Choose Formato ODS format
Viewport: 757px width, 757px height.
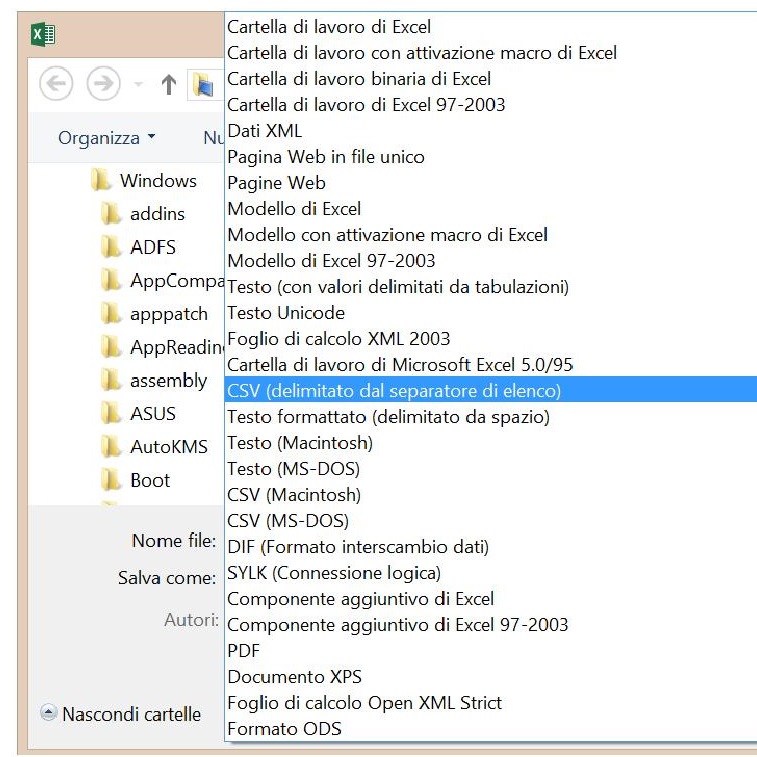click(x=491, y=729)
